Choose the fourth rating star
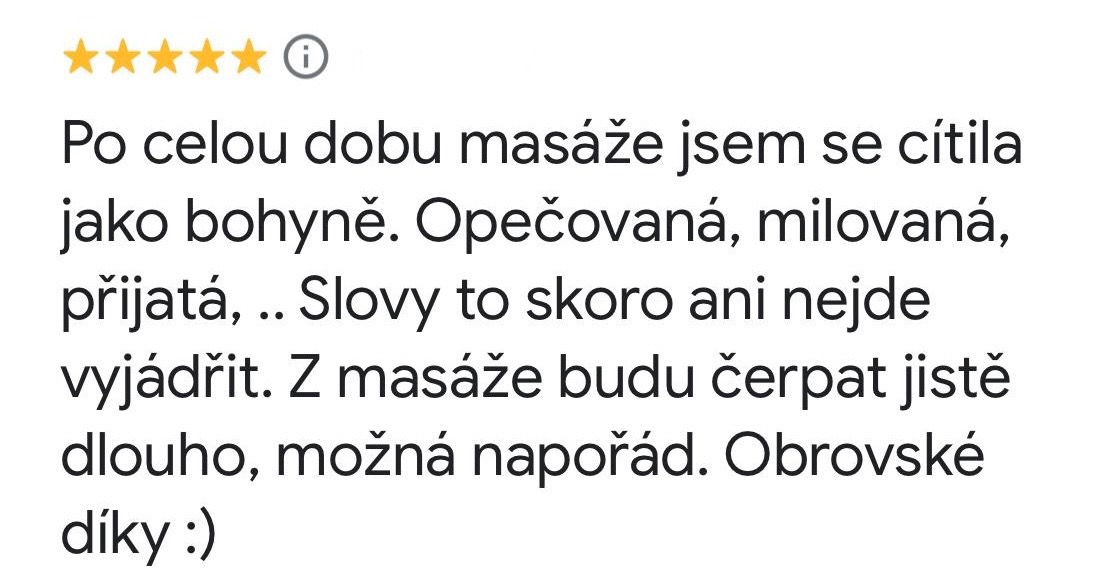The image size is (1110, 583). [206, 59]
